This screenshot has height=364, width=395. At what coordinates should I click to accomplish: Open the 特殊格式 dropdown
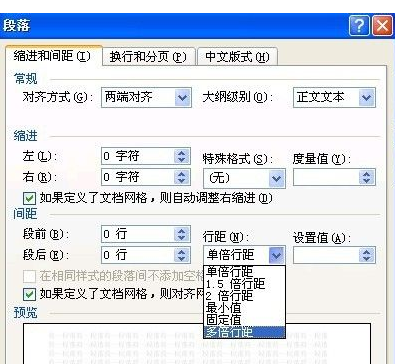click(277, 178)
